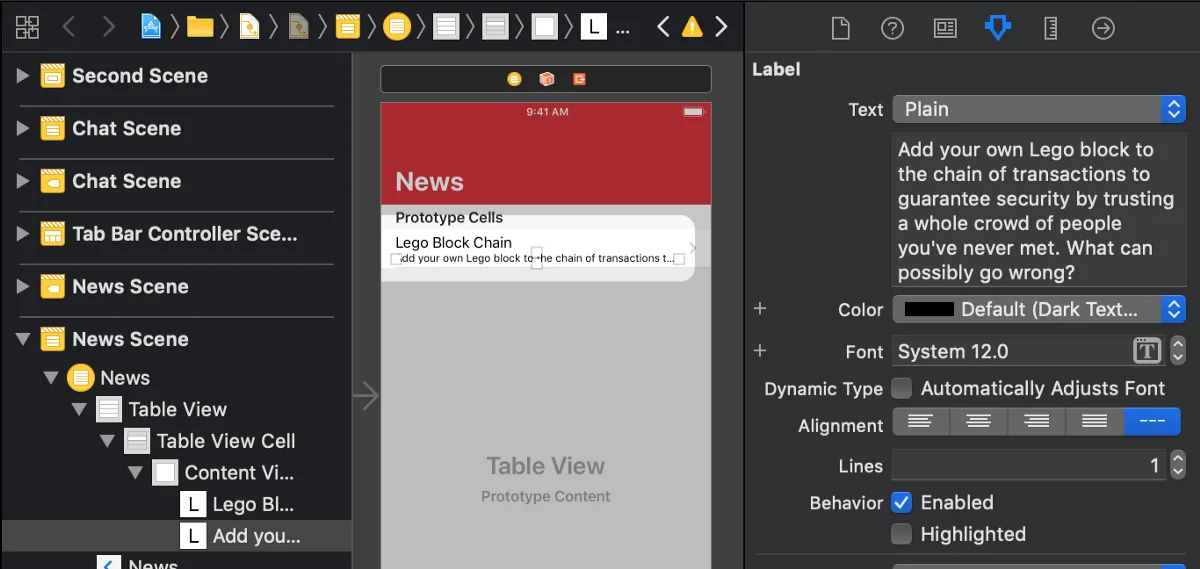1200x569 pixels.
Task: Open the Text type Plain dropdown
Action: [x=1038, y=109]
